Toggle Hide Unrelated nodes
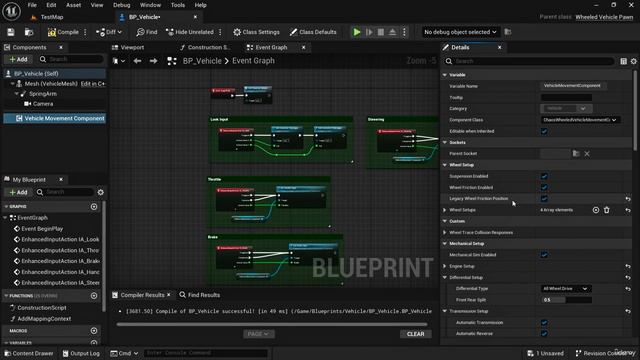Screen dimensions: 640x360 (x=190, y=32)
